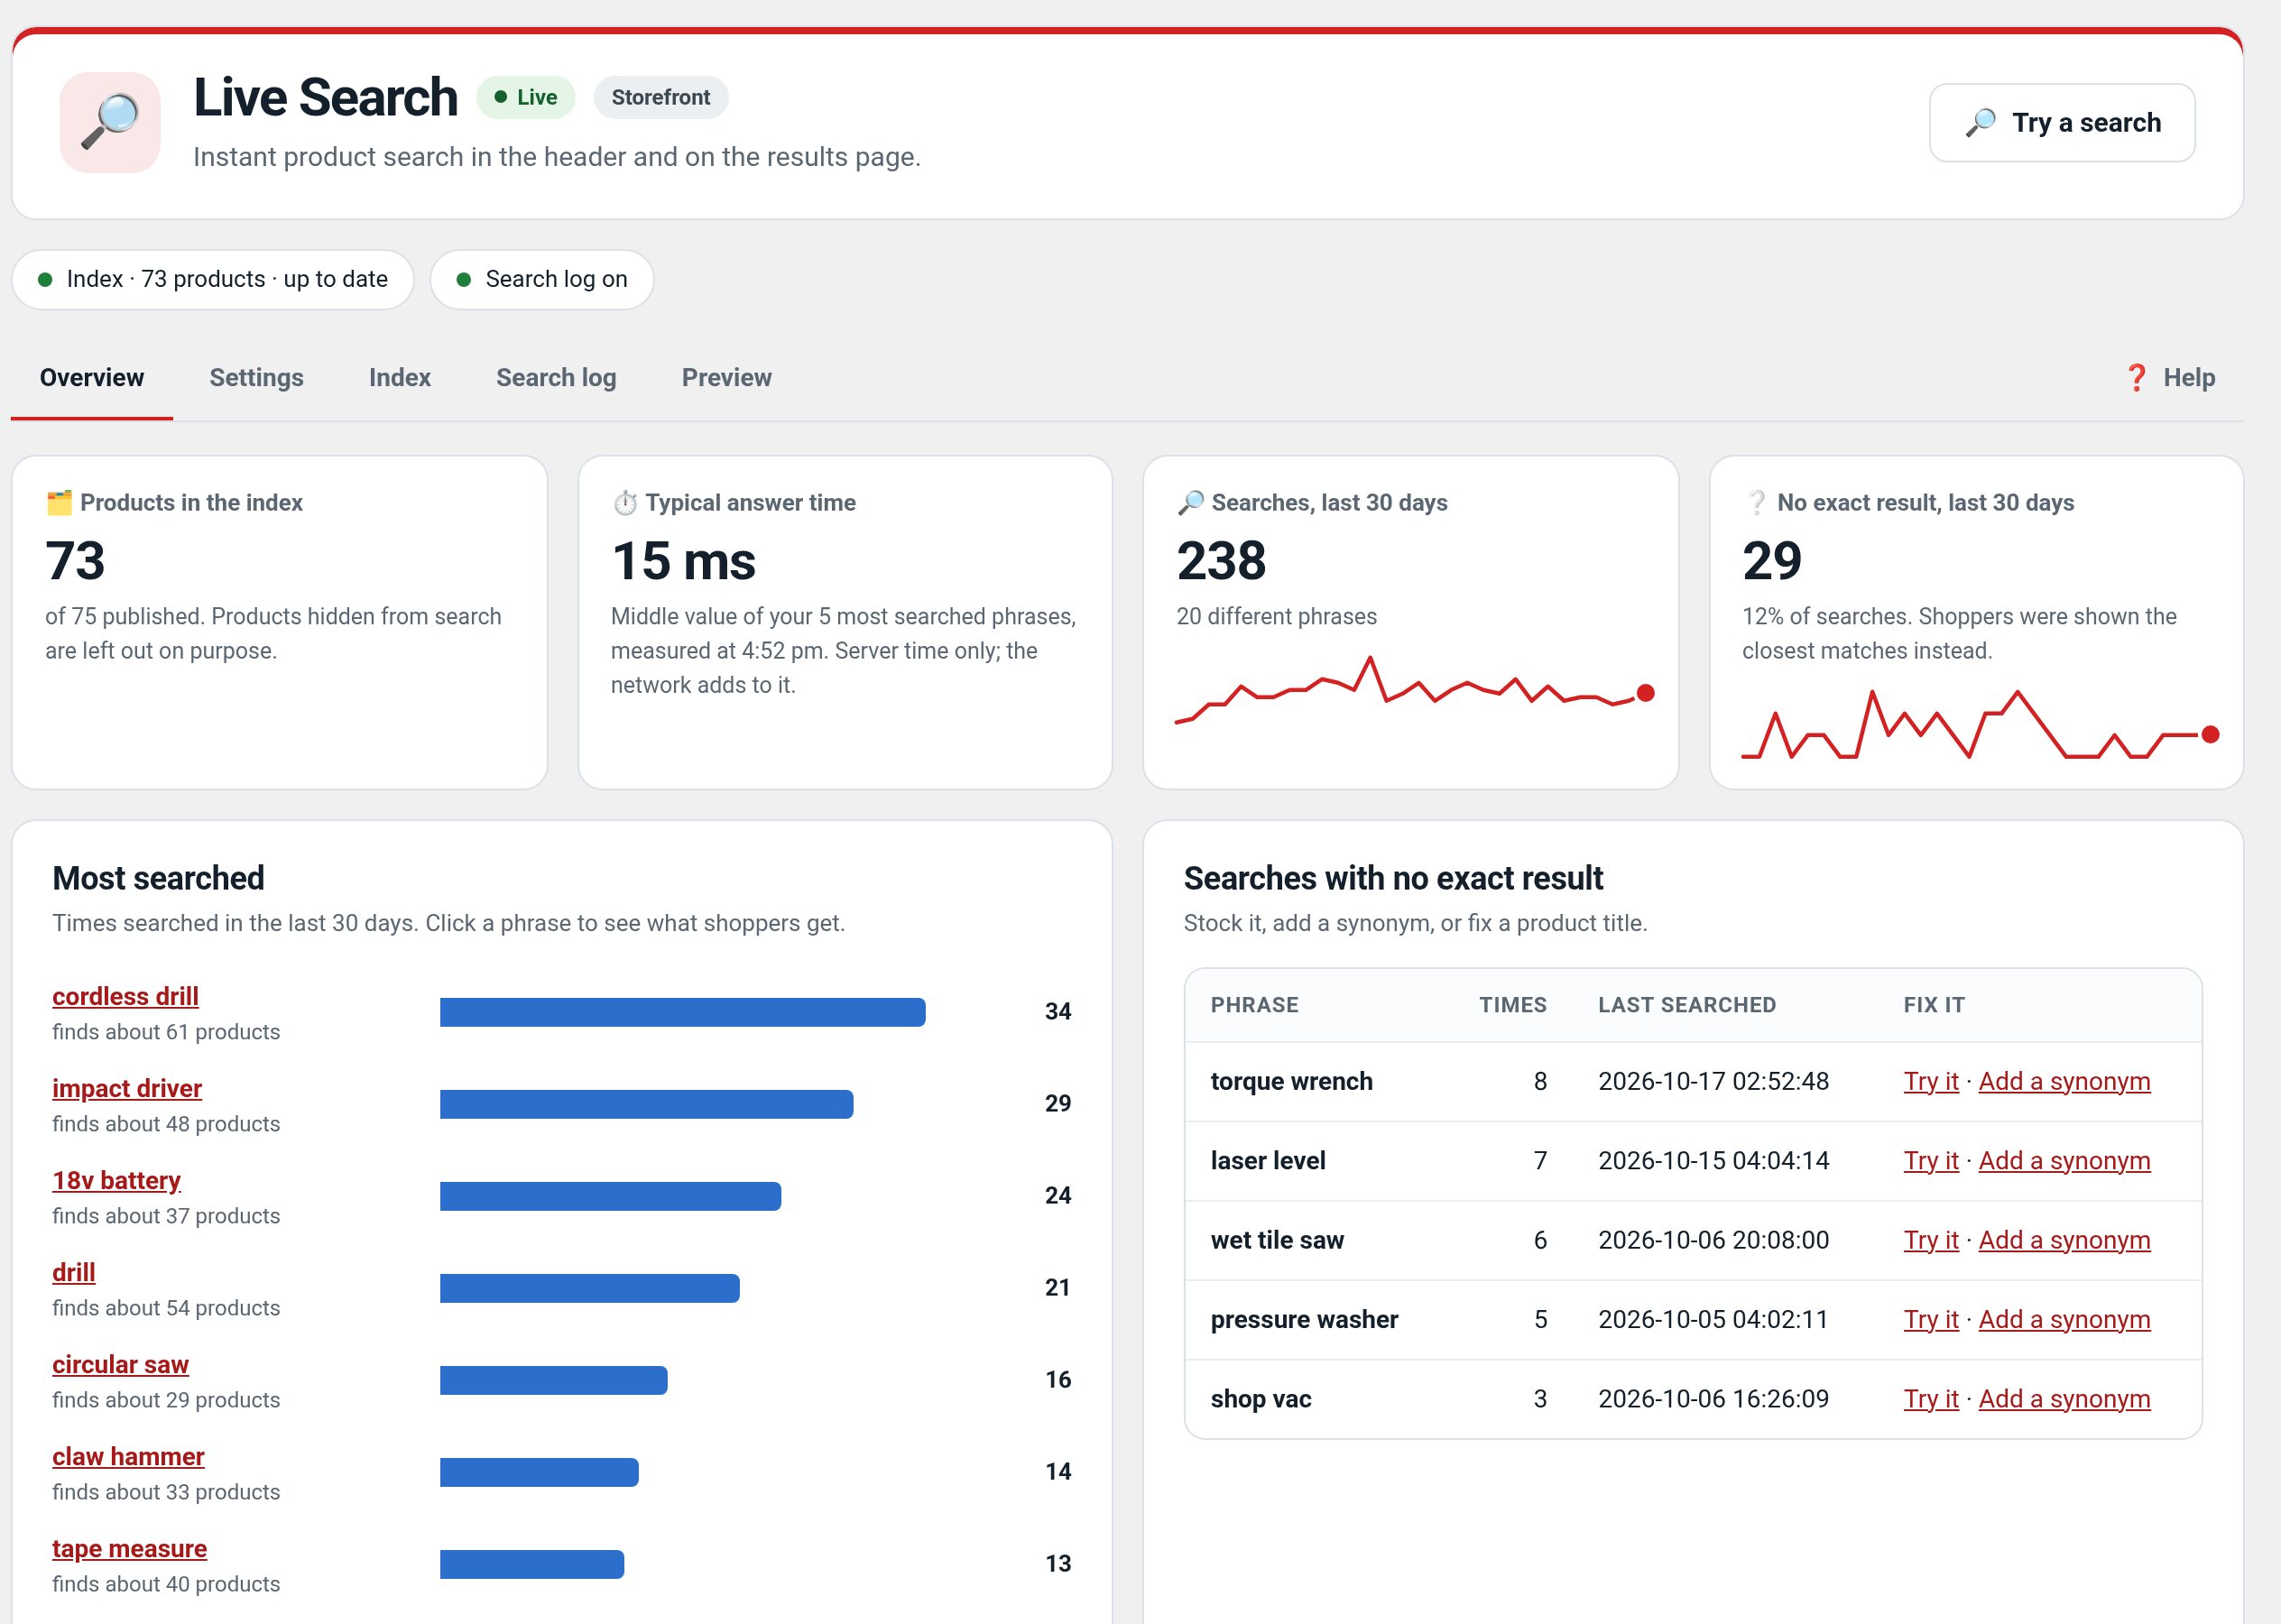
Task: Click the Help question mark icon
Action: (x=2135, y=378)
